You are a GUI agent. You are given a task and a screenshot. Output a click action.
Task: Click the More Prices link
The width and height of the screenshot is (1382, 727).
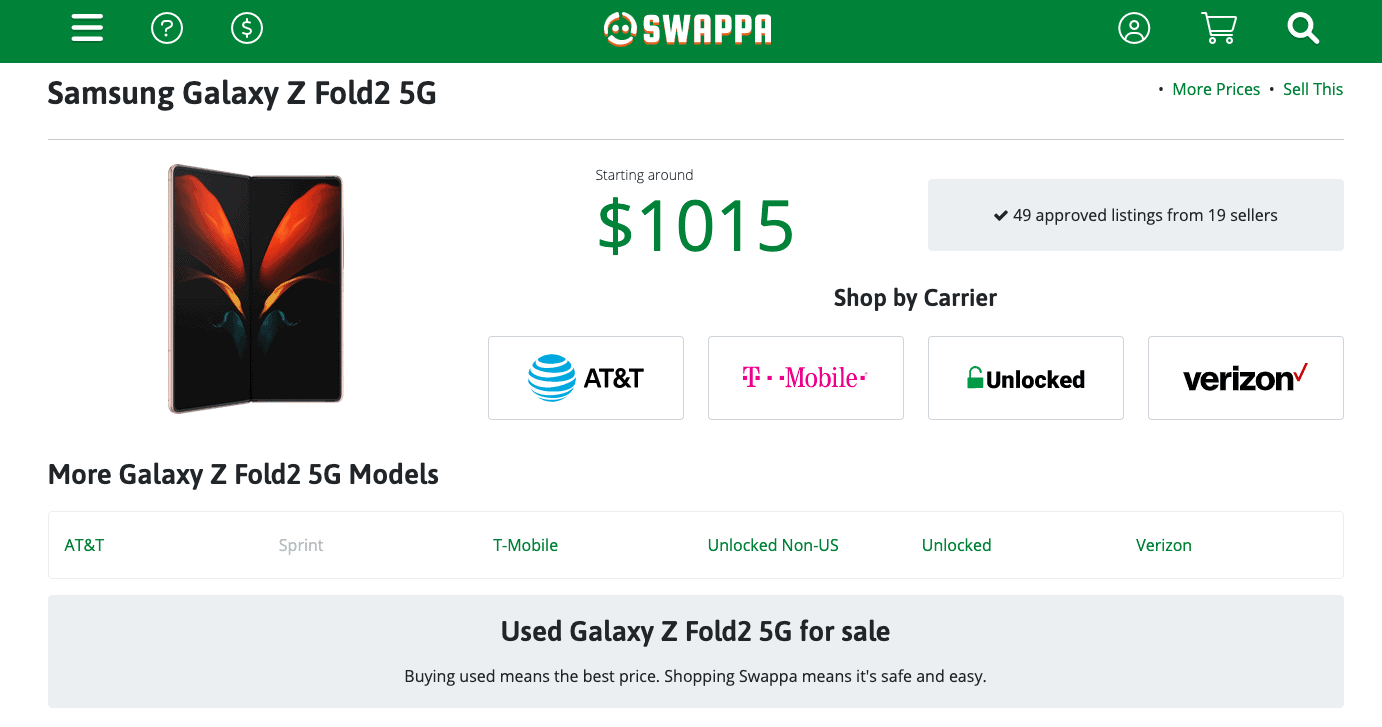[1216, 89]
